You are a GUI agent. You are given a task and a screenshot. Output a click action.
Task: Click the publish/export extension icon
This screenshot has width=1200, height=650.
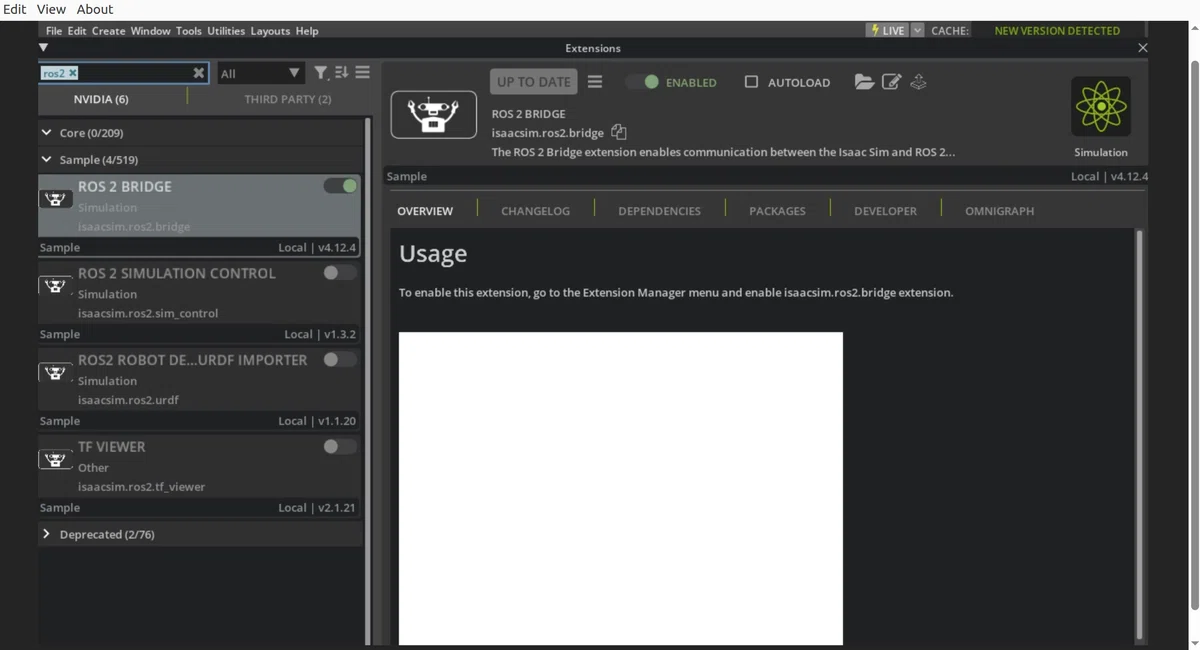(x=918, y=82)
